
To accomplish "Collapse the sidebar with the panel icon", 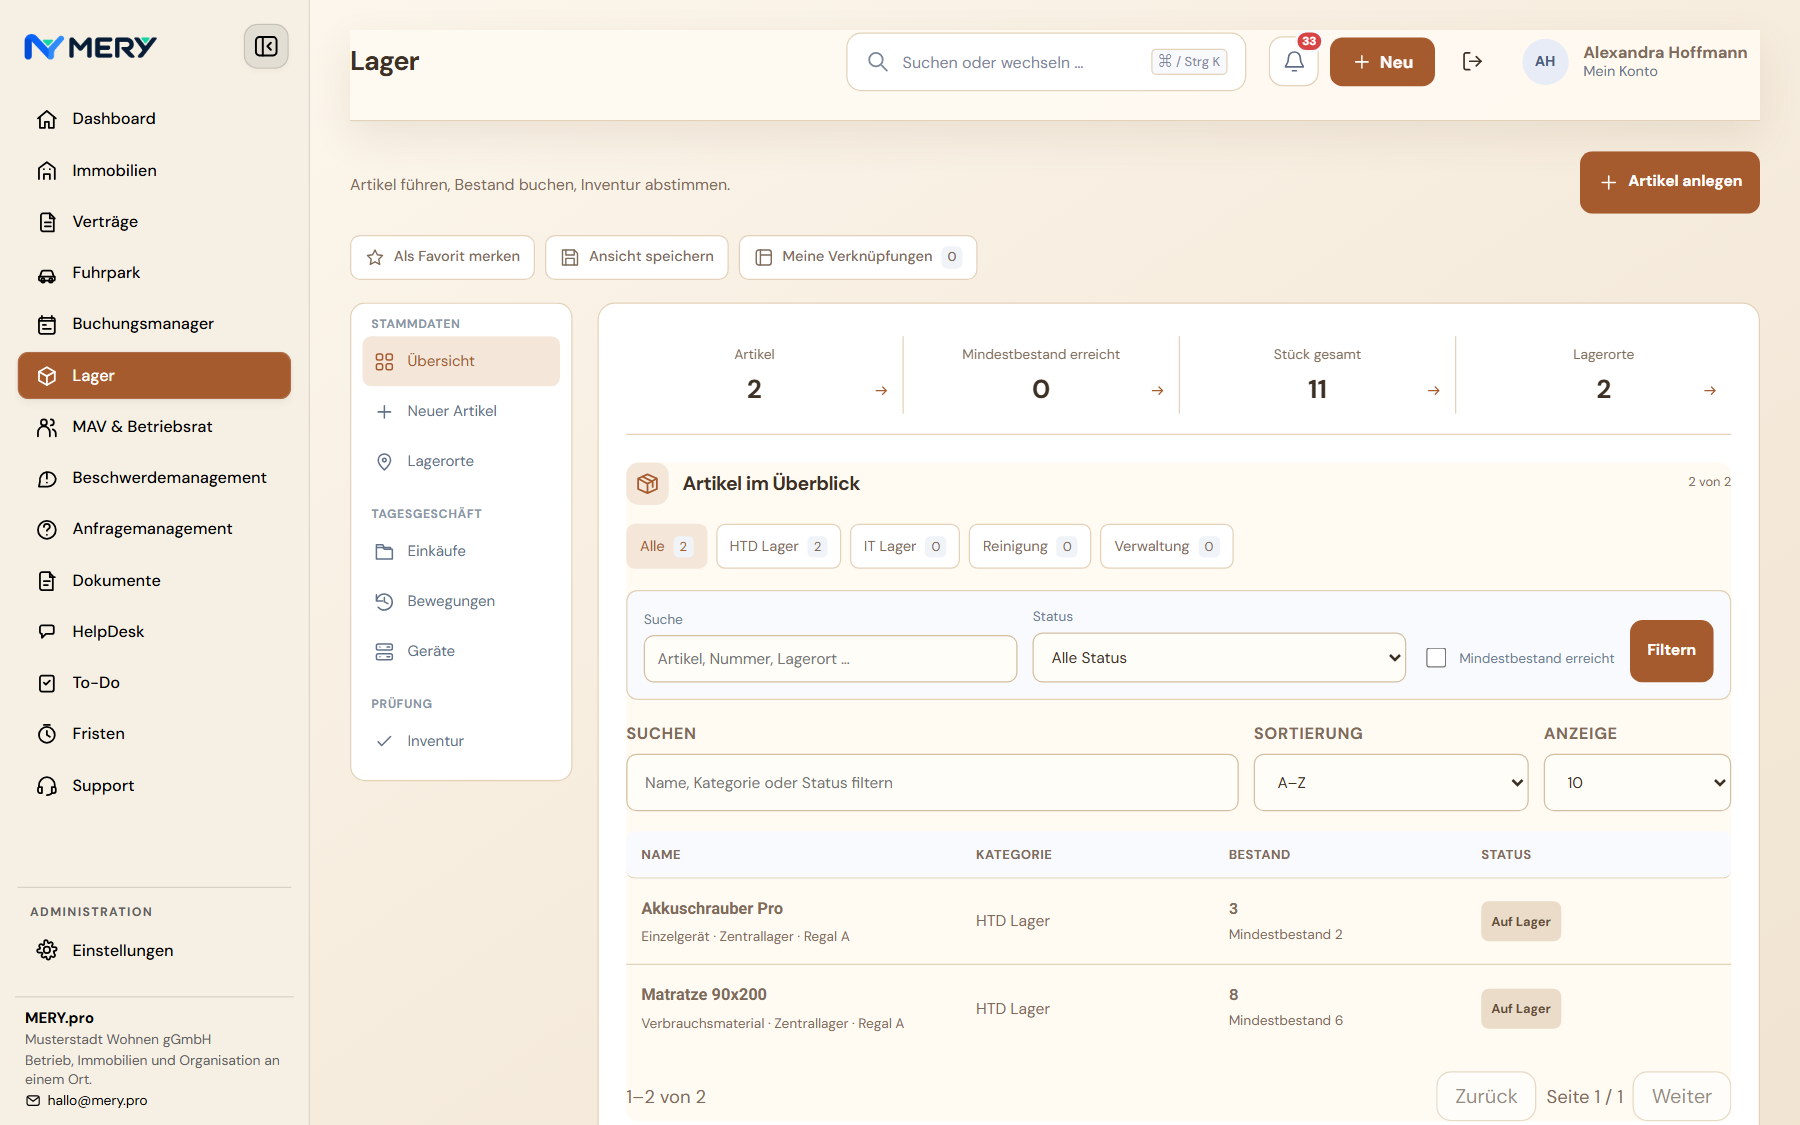I will (266, 46).
